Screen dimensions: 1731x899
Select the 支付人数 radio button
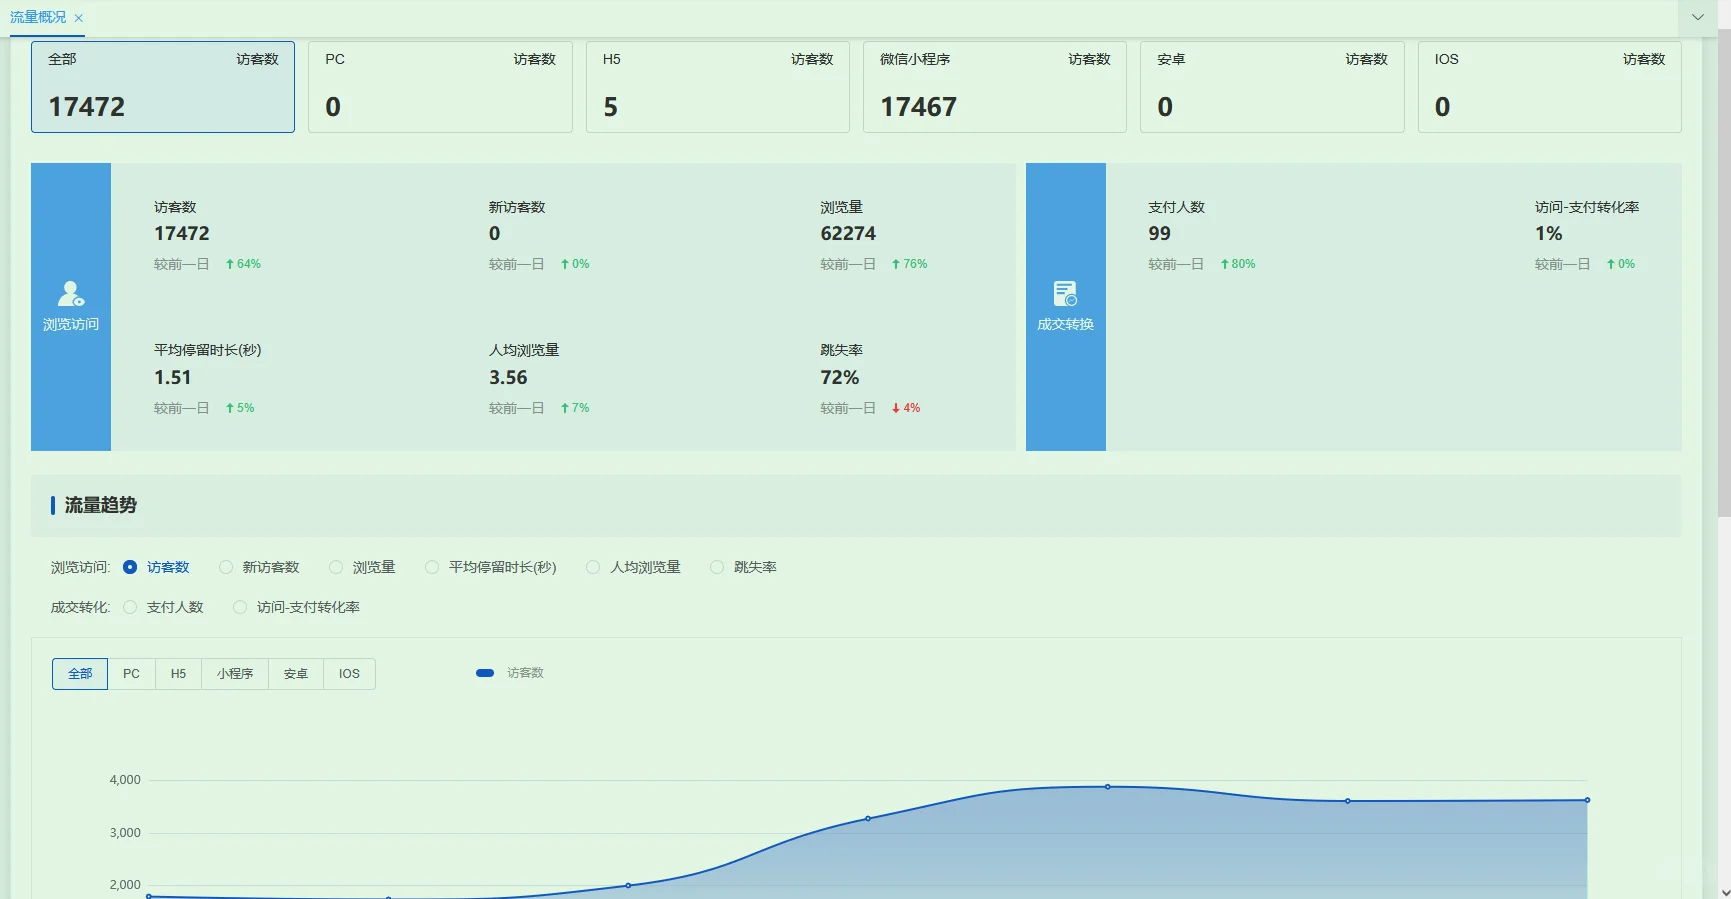click(x=130, y=607)
